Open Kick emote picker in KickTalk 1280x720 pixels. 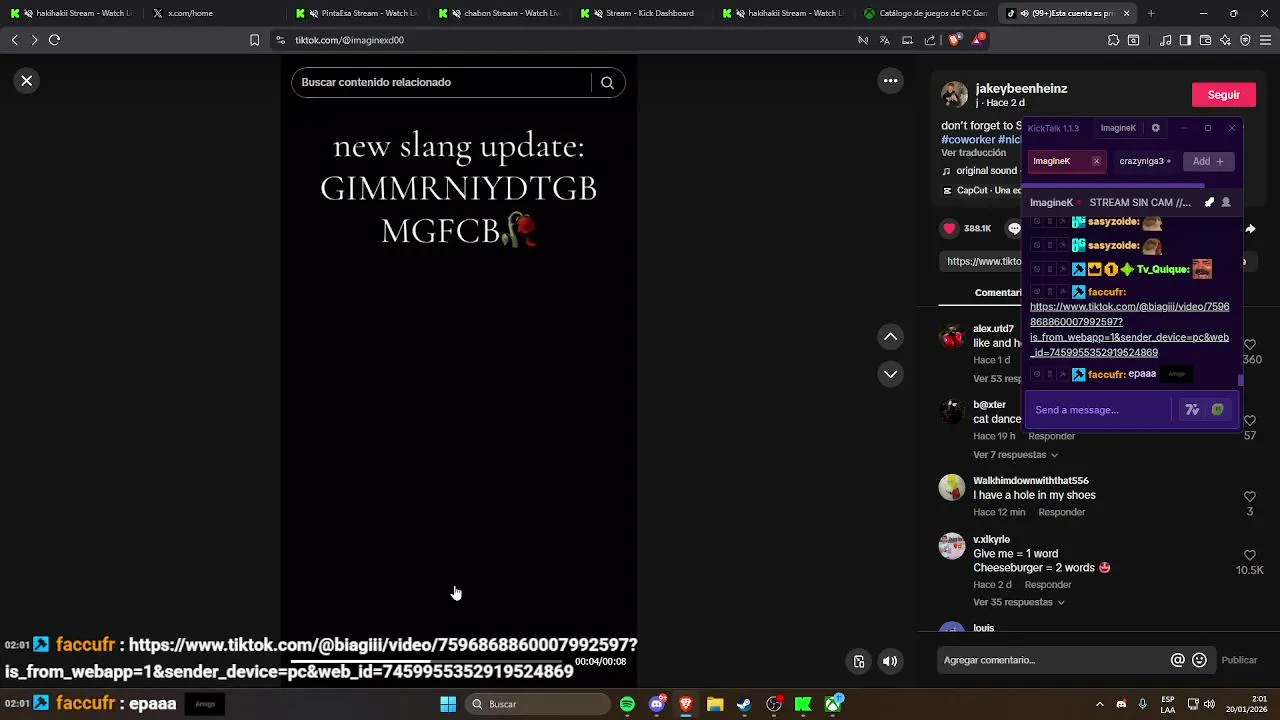click(x=1217, y=409)
